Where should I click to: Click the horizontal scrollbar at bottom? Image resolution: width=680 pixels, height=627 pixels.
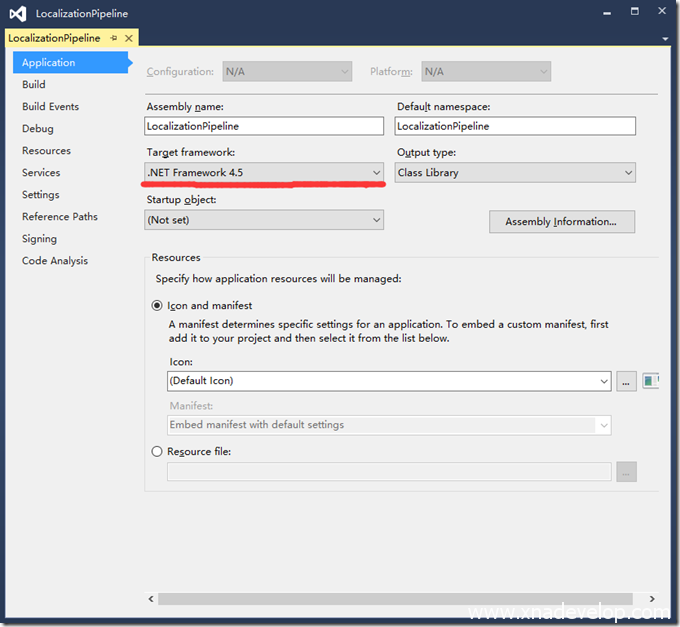(400, 599)
